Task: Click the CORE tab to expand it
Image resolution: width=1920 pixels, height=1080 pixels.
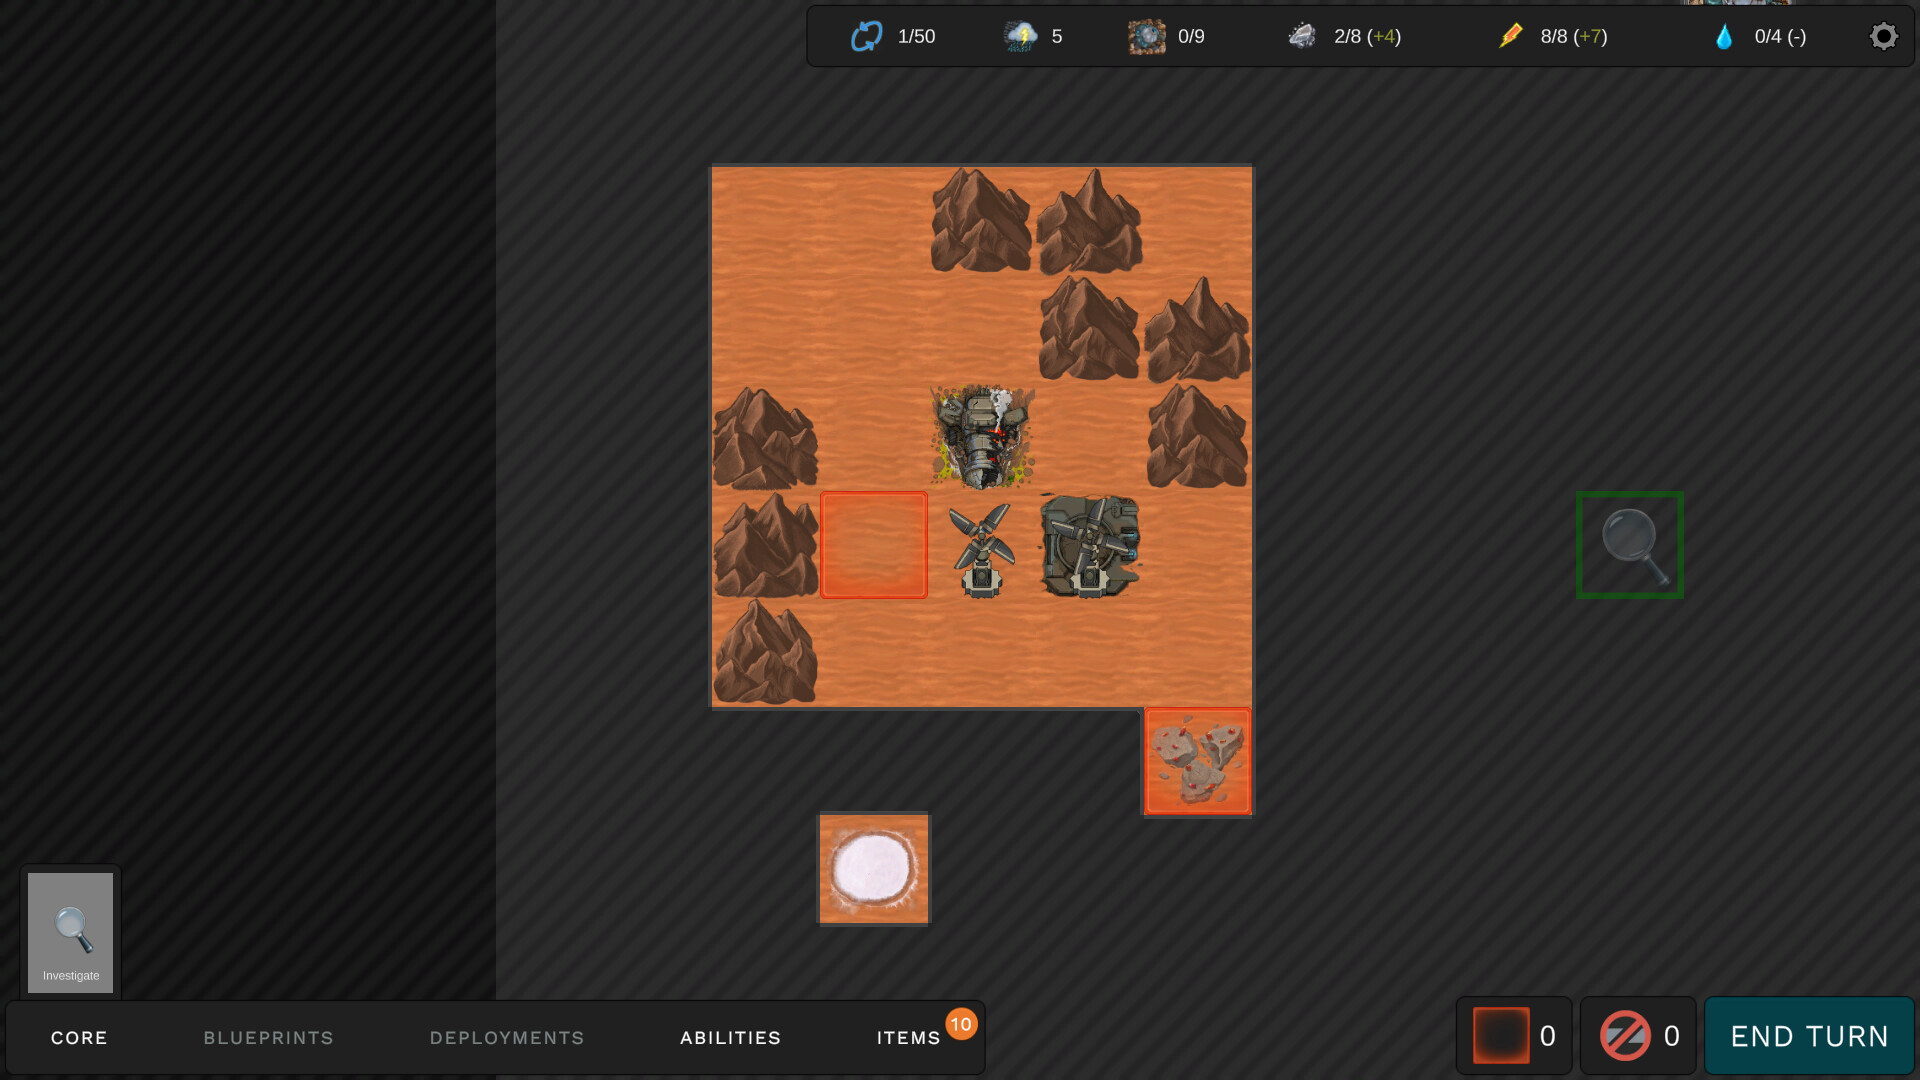Action: point(79,1038)
